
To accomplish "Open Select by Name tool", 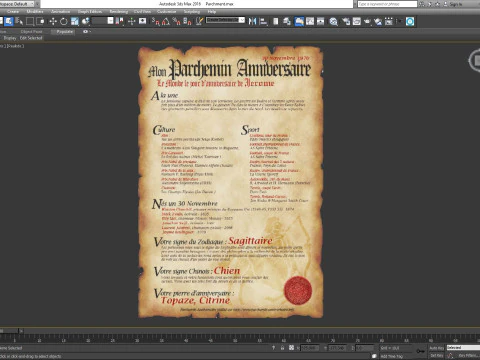I will coord(19,21).
